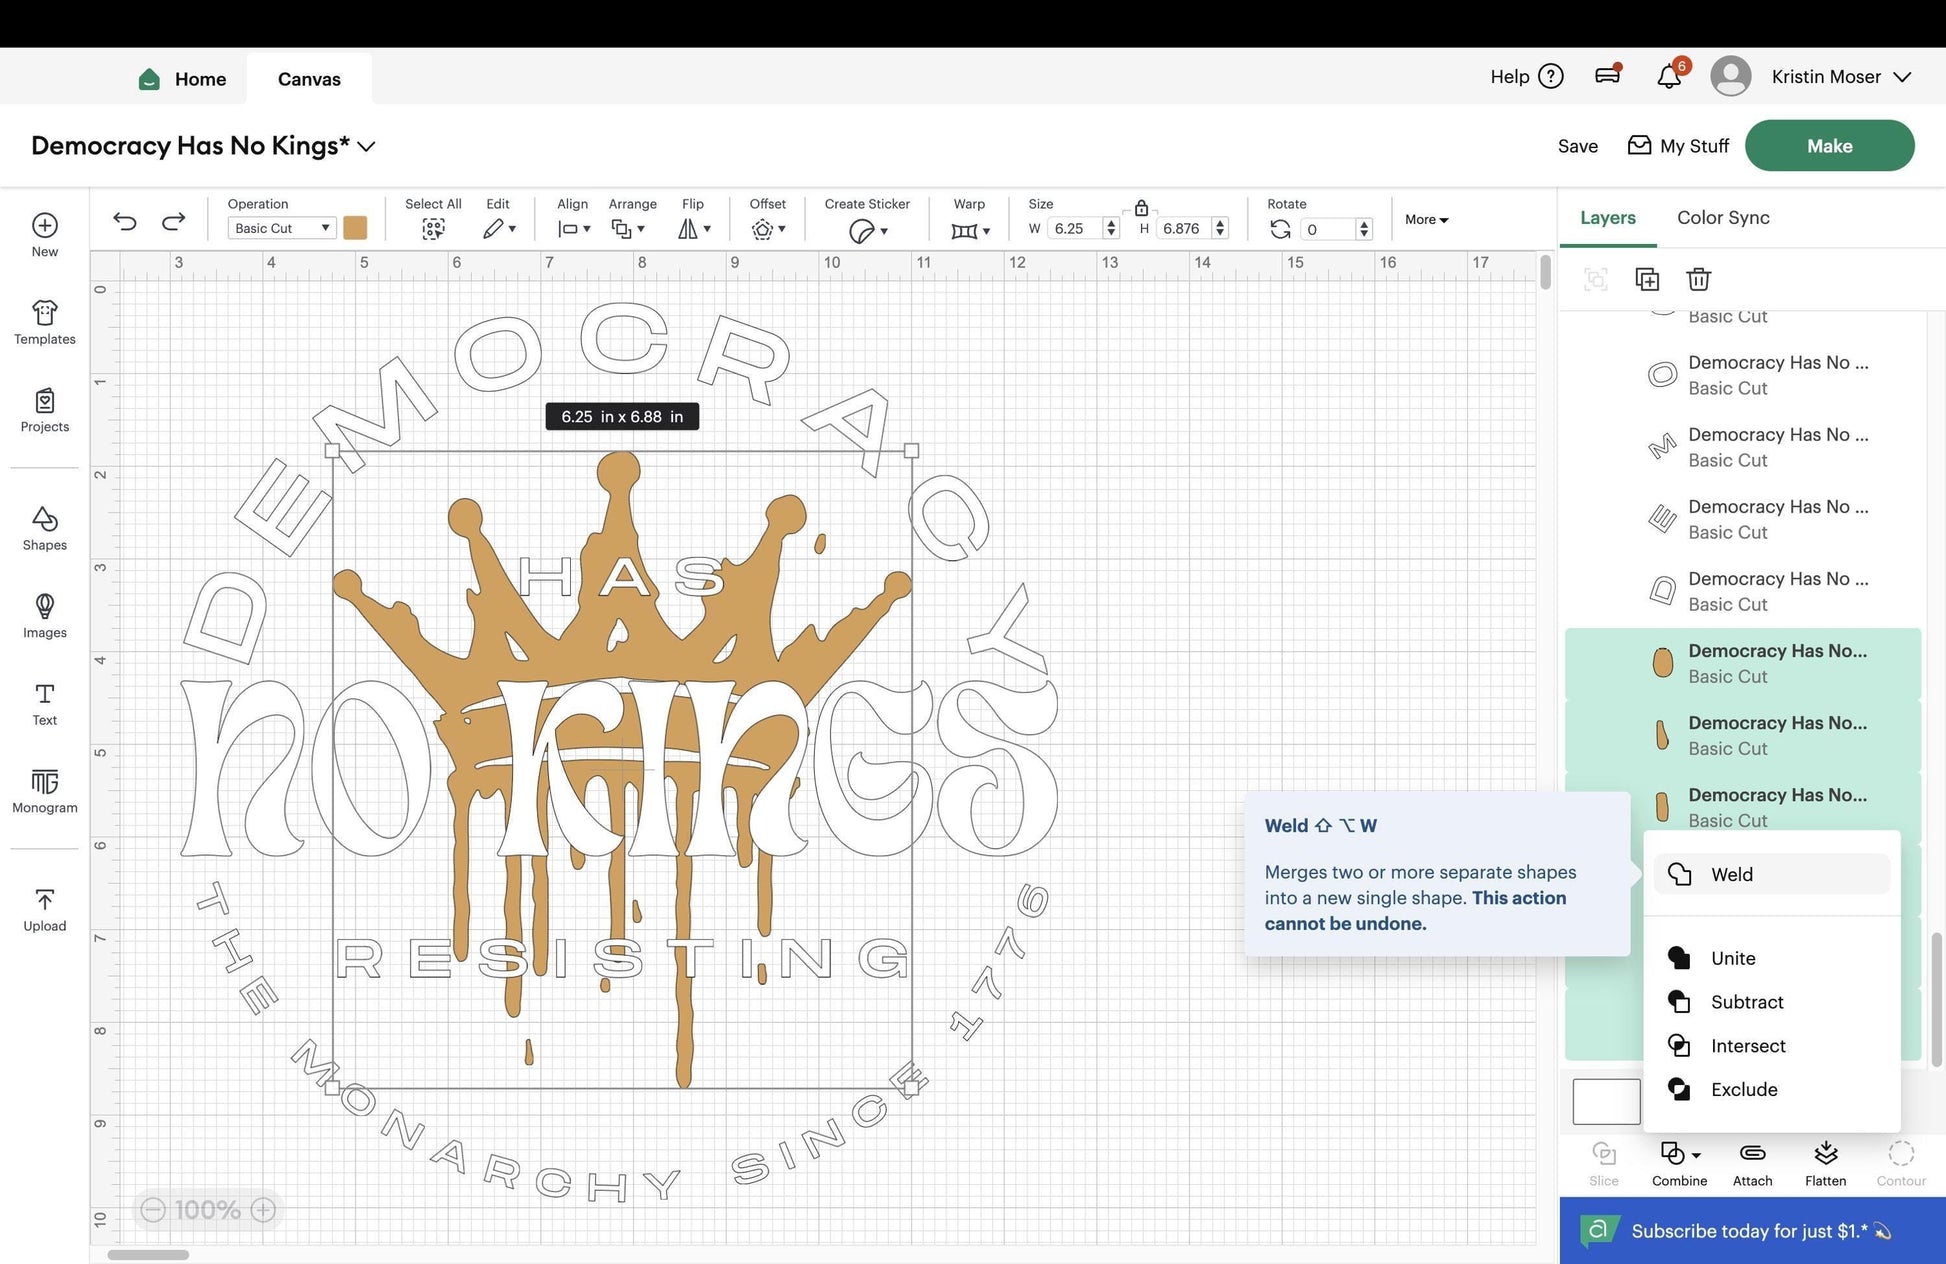Expand the project title chevron
Screen dimensions: 1946x1264
pos(367,146)
